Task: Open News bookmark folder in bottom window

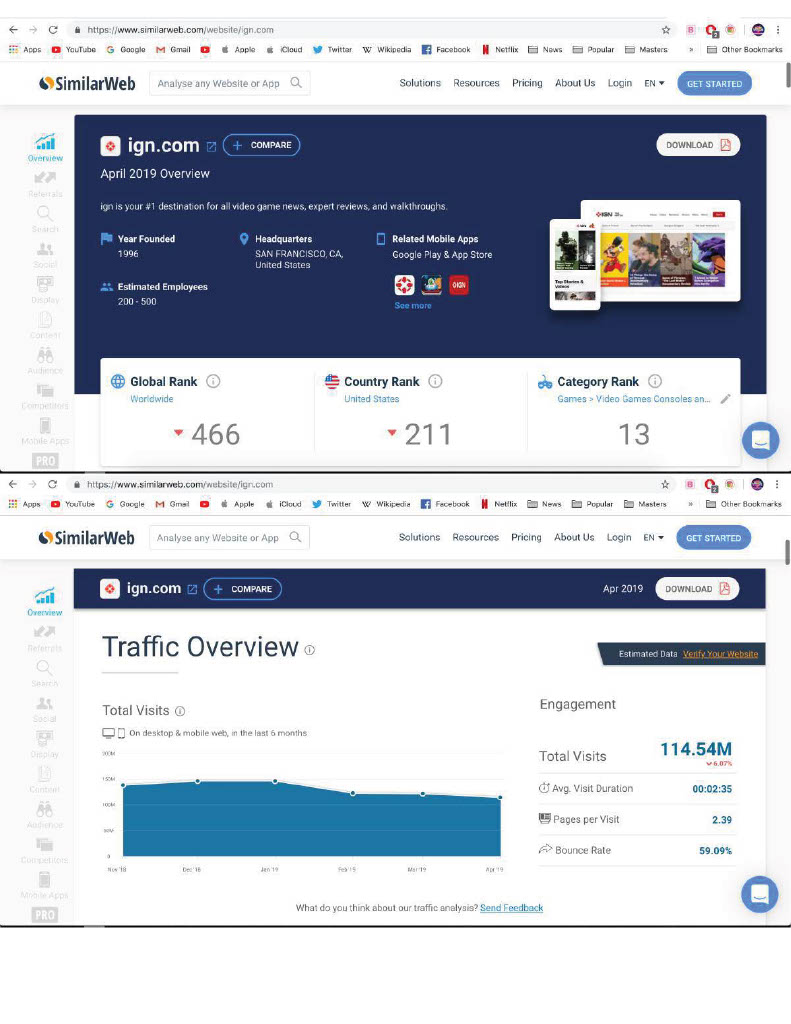Action: (544, 504)
